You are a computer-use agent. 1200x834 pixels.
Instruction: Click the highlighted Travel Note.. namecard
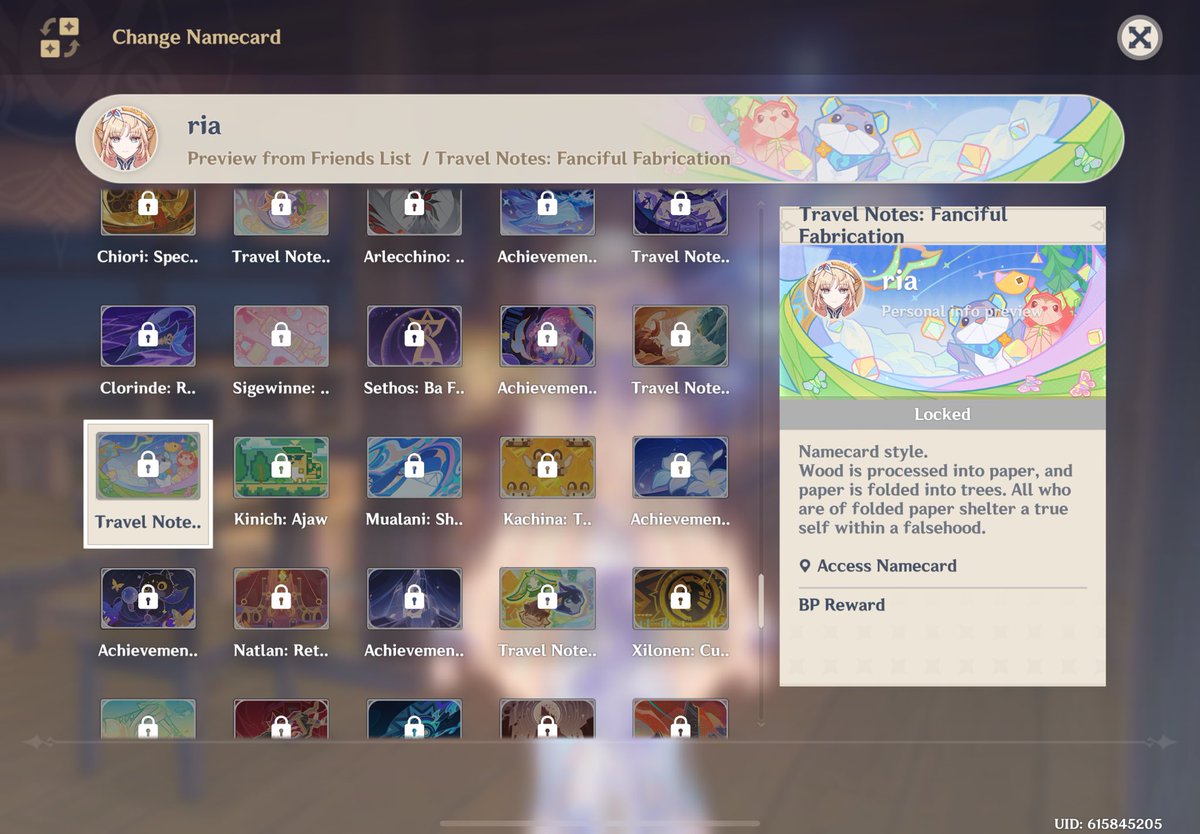click(x=148, y=483)
